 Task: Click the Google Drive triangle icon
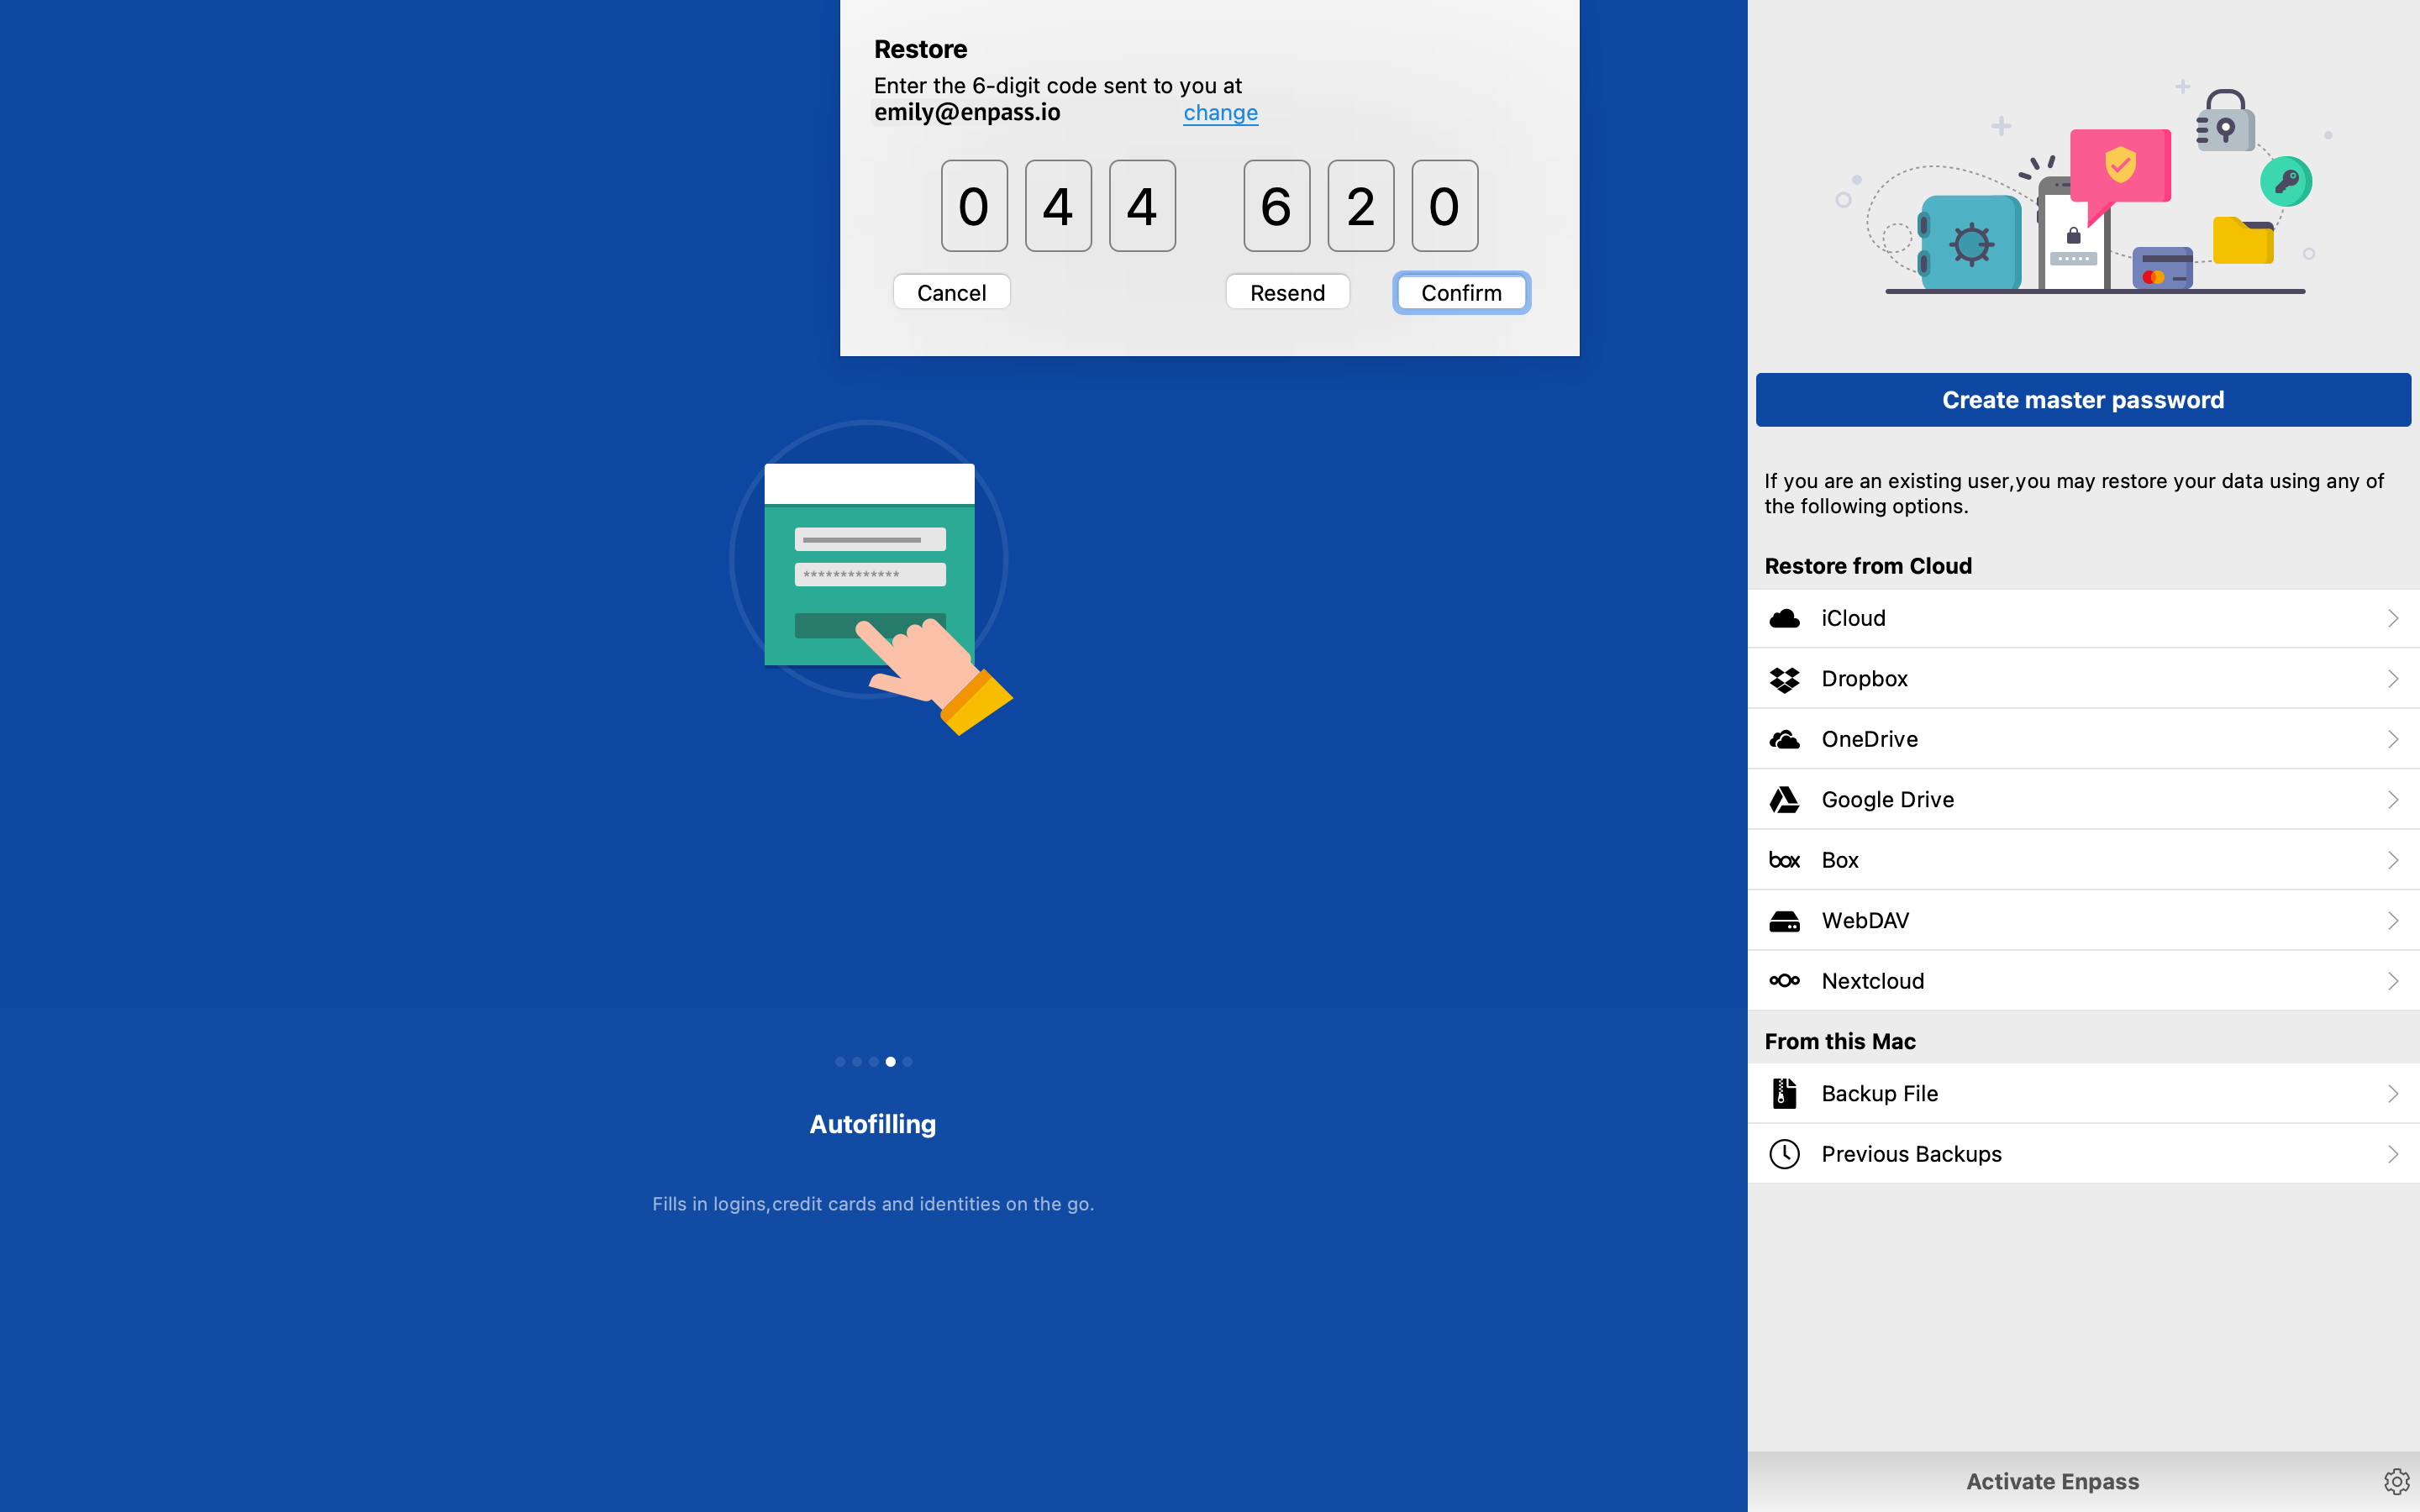click(x=1784, y=799)
